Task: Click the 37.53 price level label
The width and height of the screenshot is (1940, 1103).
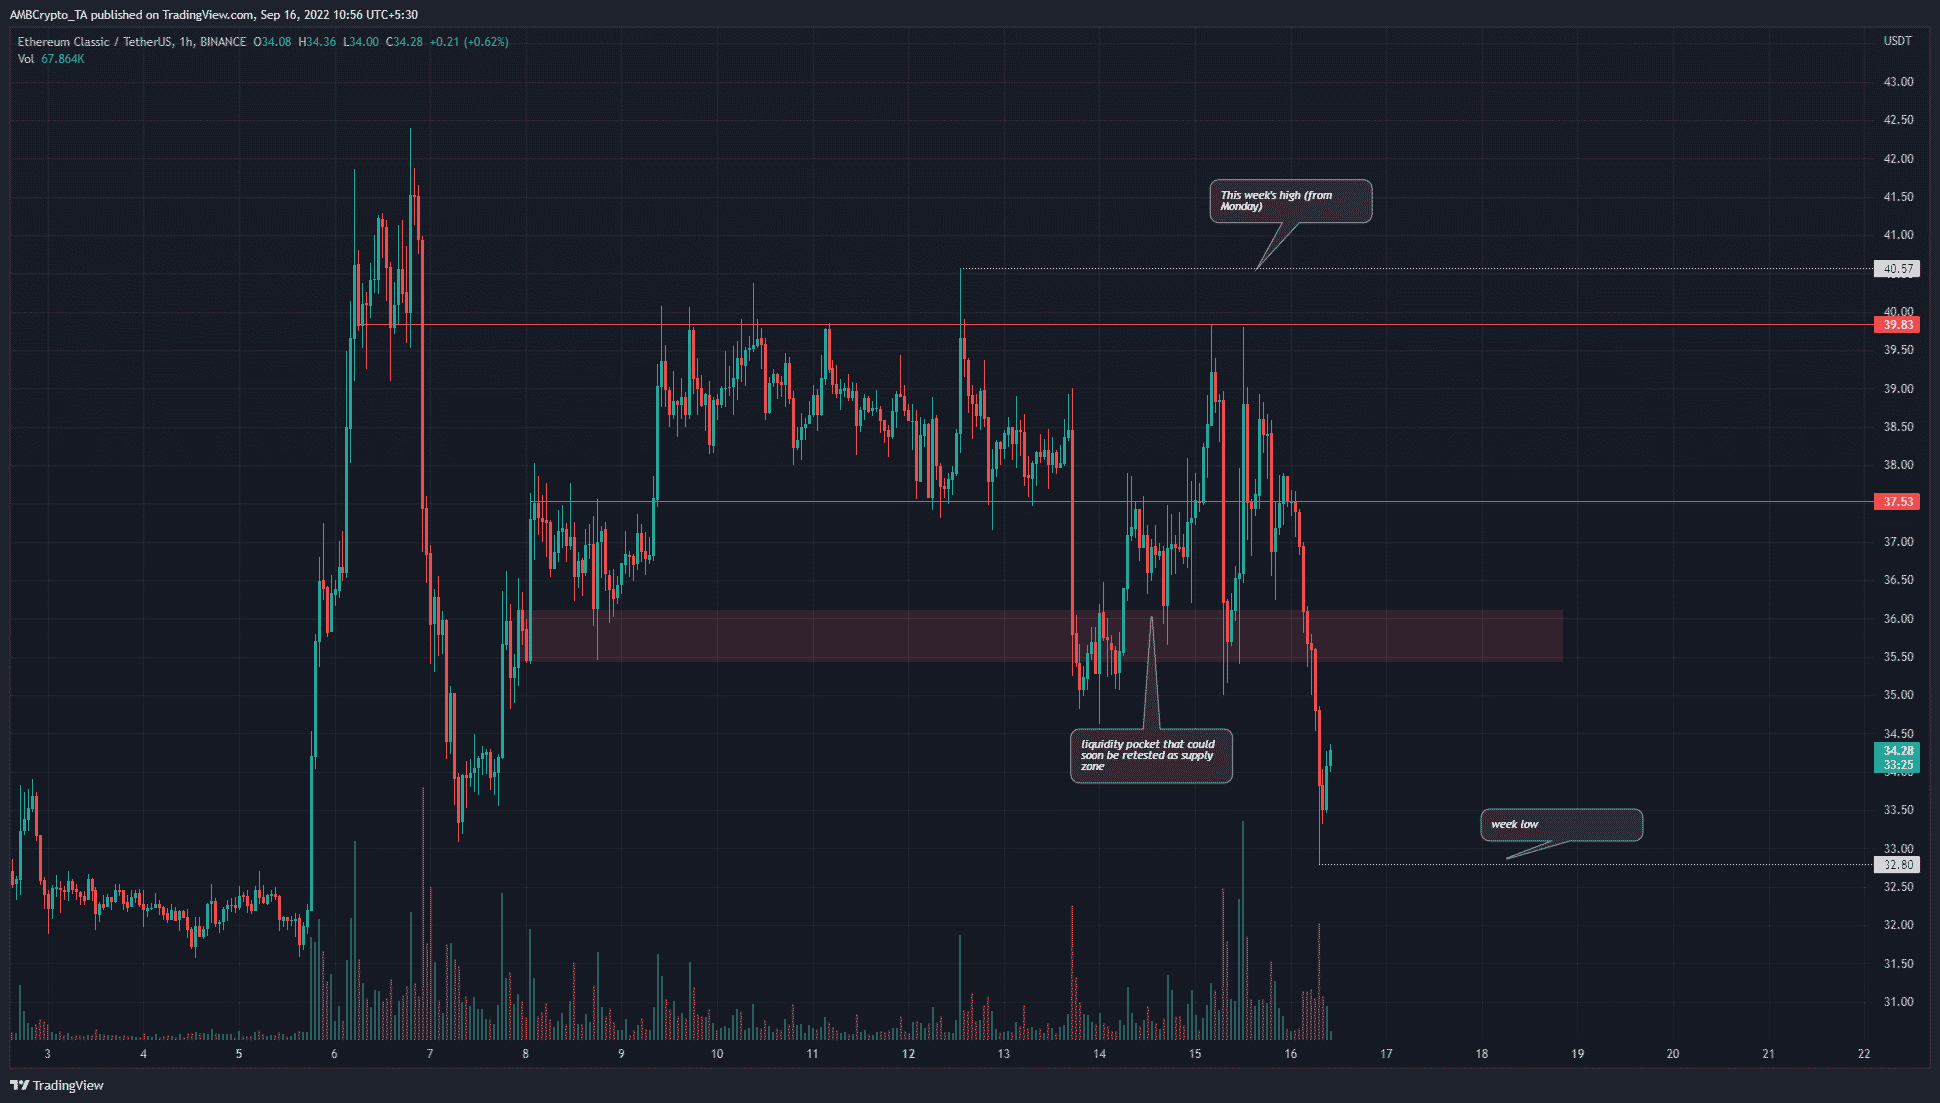Action: click(x=1897, y=502)
